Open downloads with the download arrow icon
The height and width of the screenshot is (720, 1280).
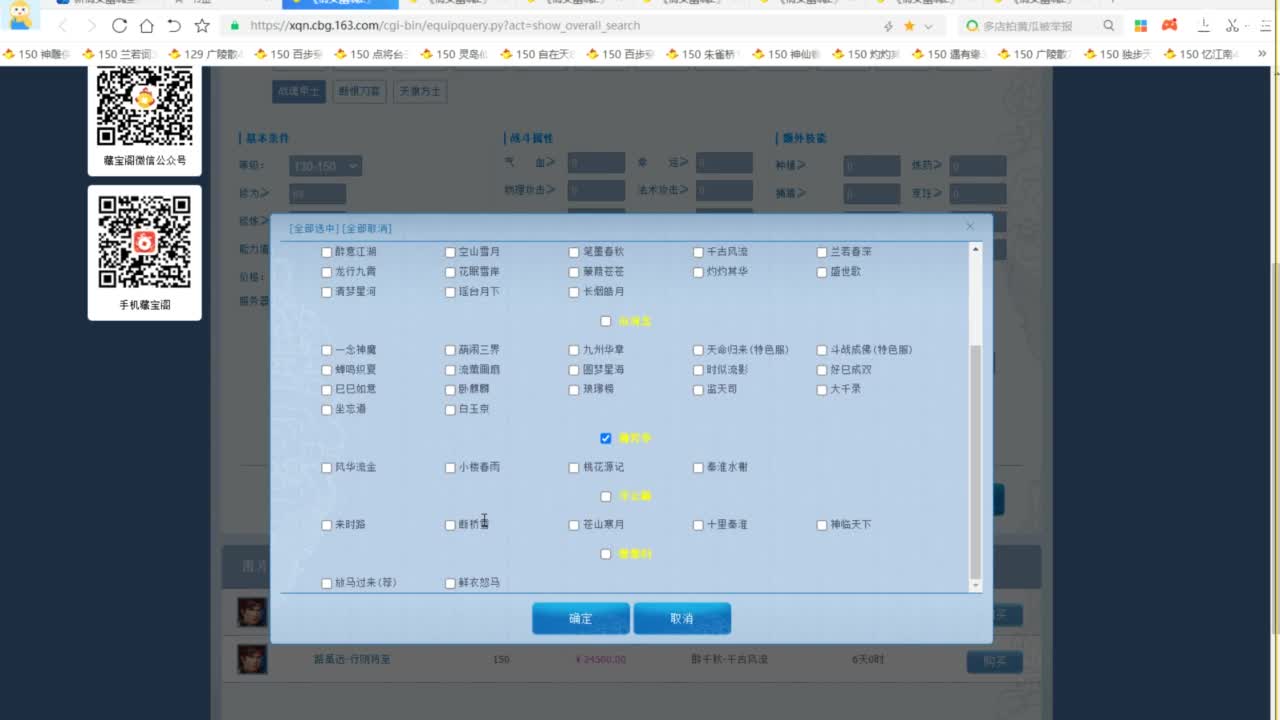pos(1205,26)
